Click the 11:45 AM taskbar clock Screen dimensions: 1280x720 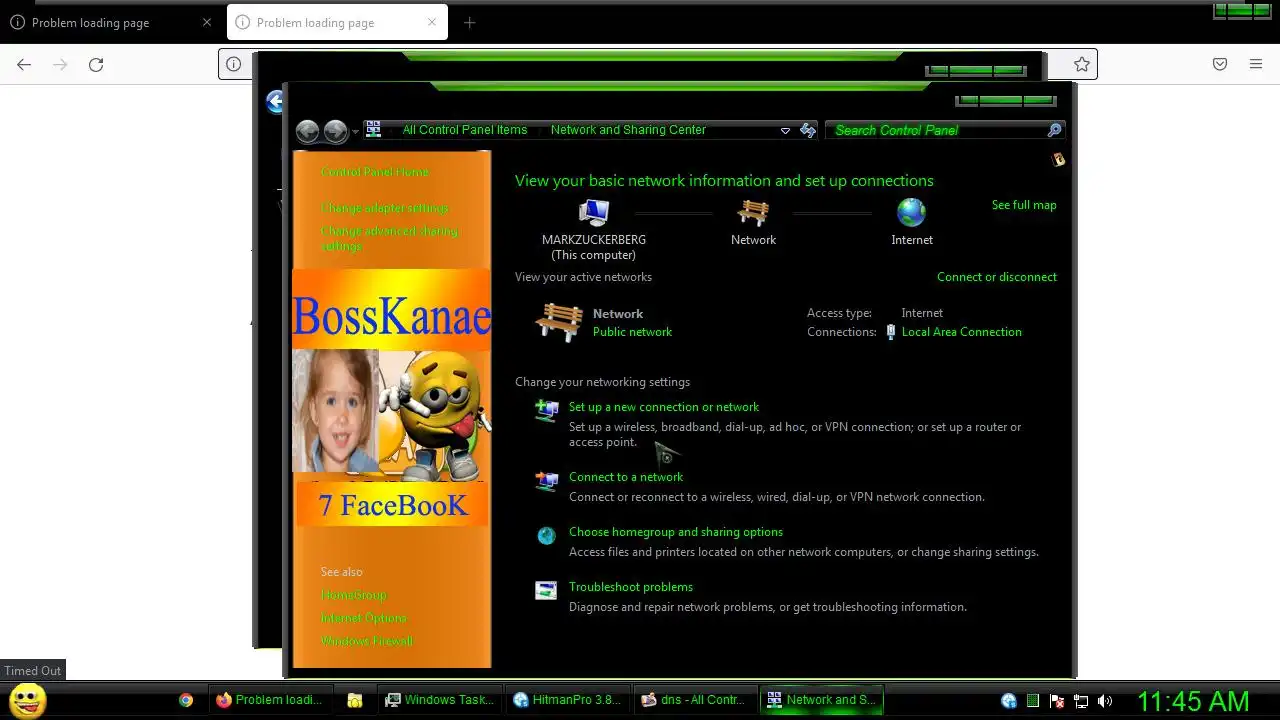(x=1193, y=701)
